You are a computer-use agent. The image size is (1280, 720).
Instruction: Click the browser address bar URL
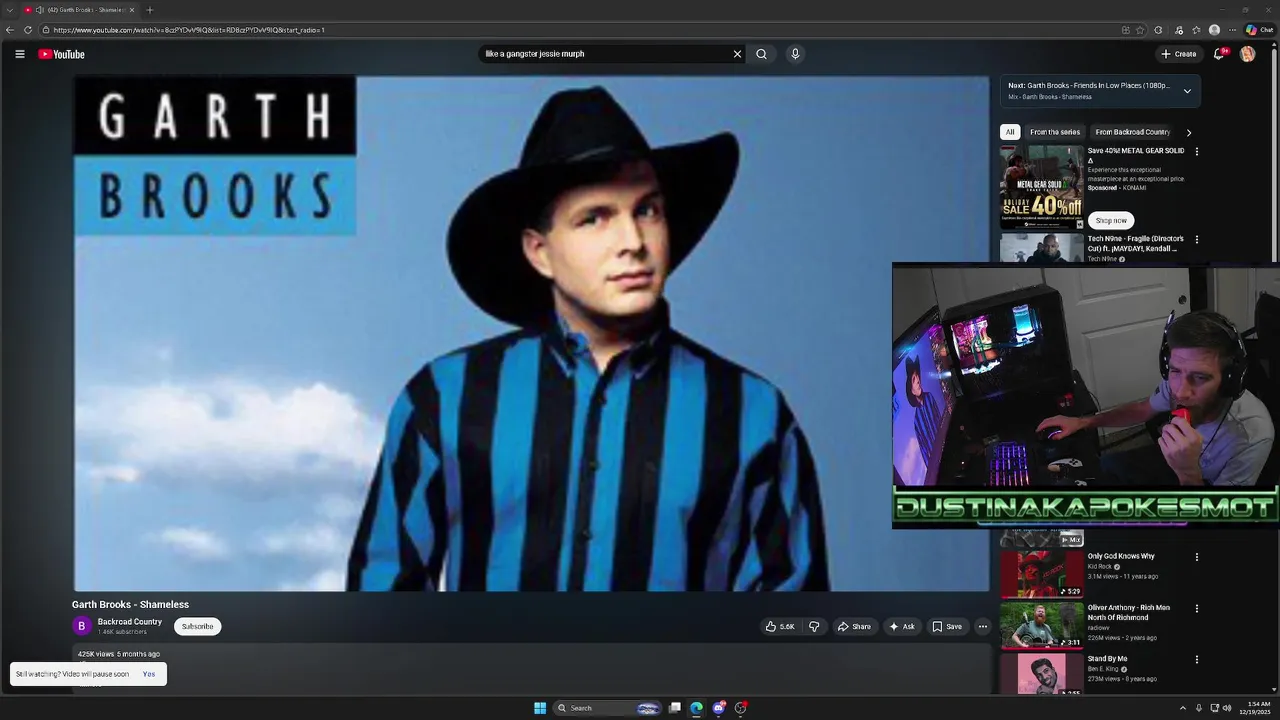[189, 30]
